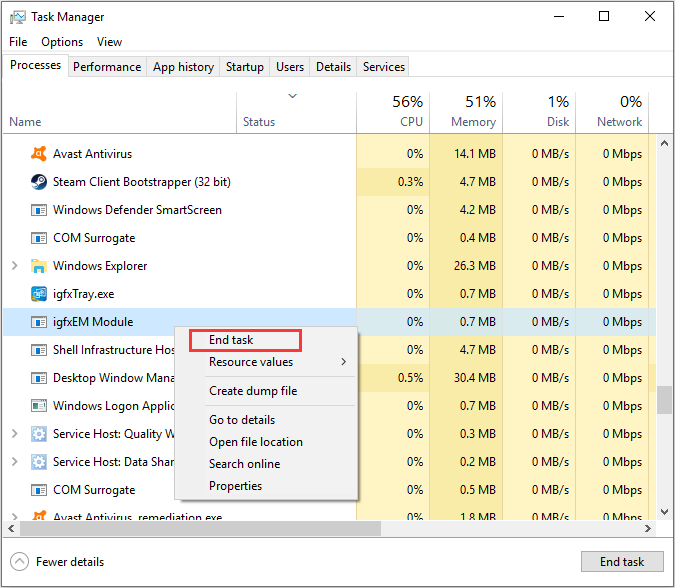Switch to the Services tab

pos(384,67)
